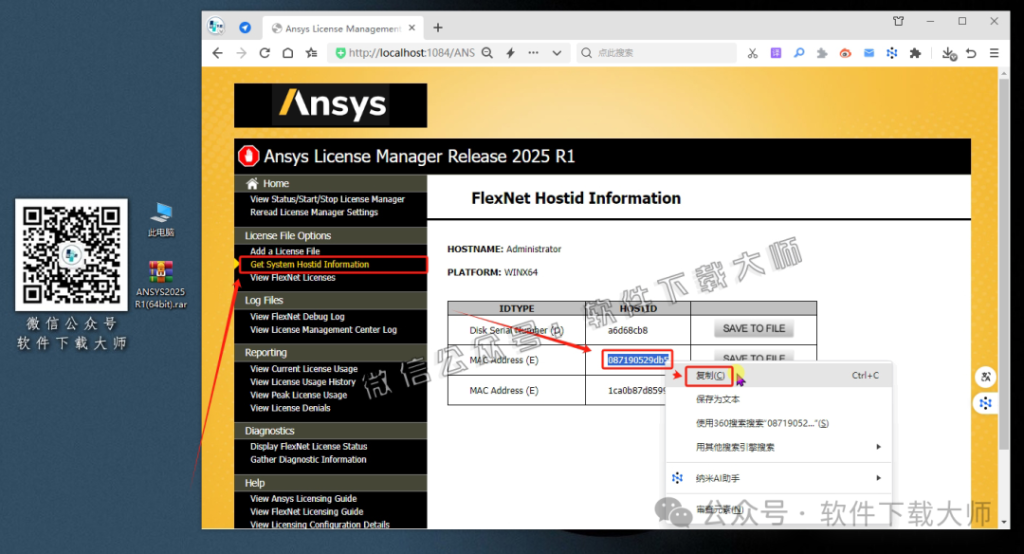Click the Nano AI toolbar icon
Screen dimensions: 1024x554
click(891, 53)
